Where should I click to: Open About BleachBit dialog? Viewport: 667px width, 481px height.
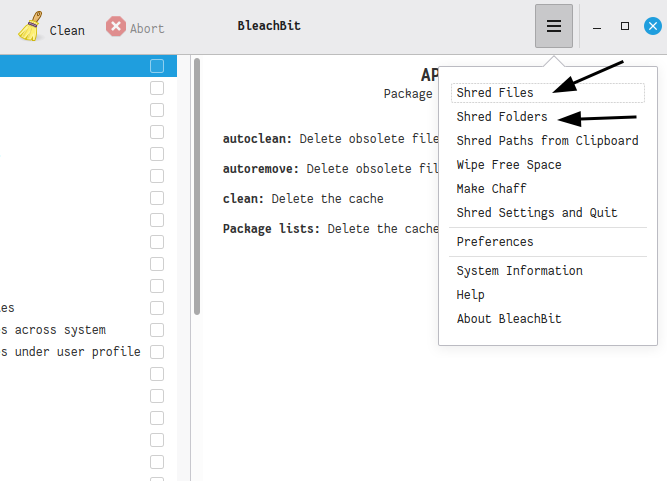coord(509,319)
